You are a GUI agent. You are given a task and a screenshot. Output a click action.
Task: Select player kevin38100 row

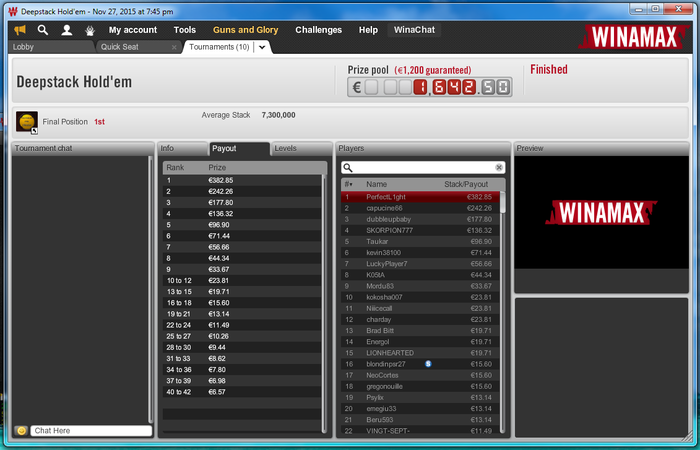click(420, 253)
